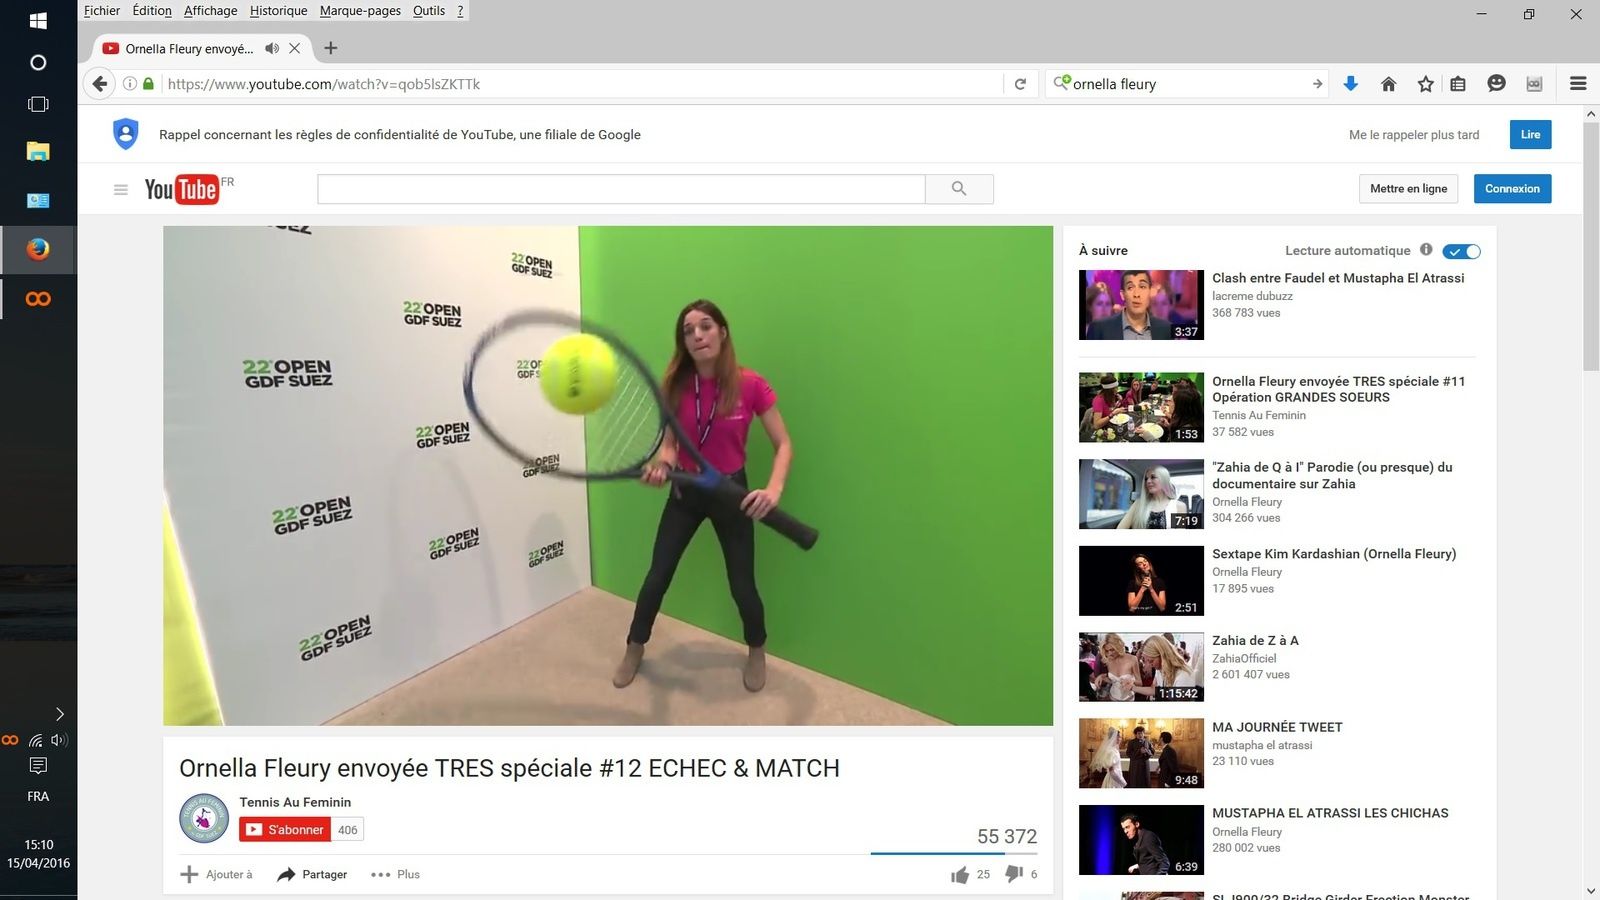1600x900 pixels.
Task: Click the ornella fleury search box
Action: (x=1188, y=84)
